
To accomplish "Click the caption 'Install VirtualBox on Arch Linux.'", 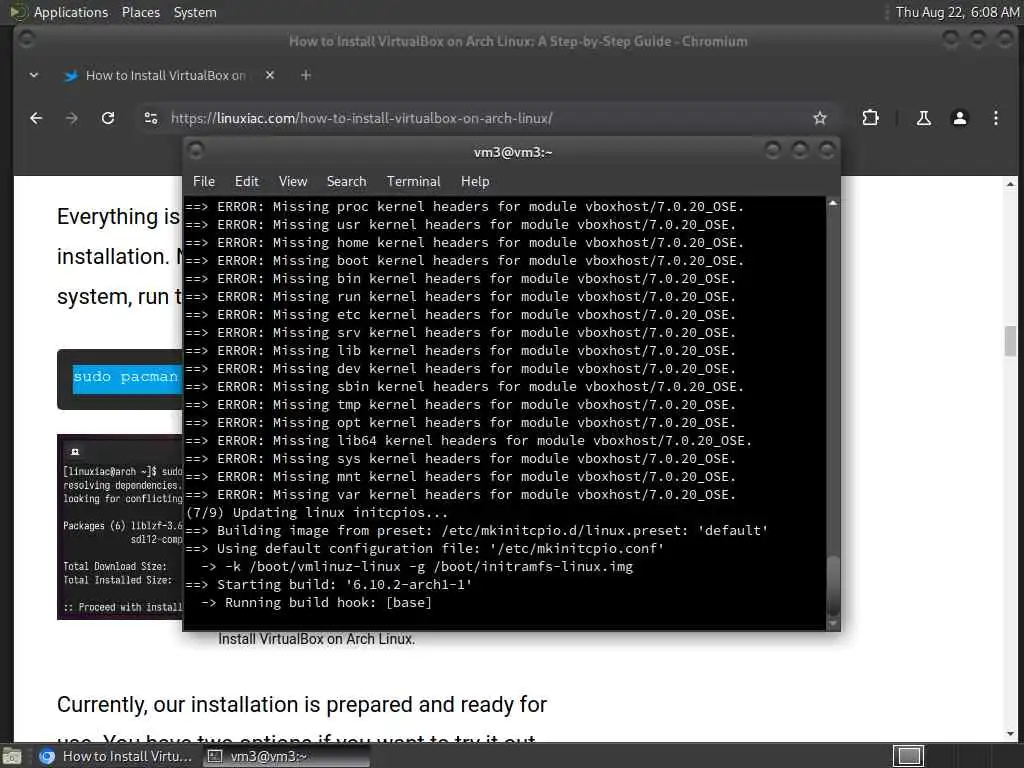I will click(316, 639).
